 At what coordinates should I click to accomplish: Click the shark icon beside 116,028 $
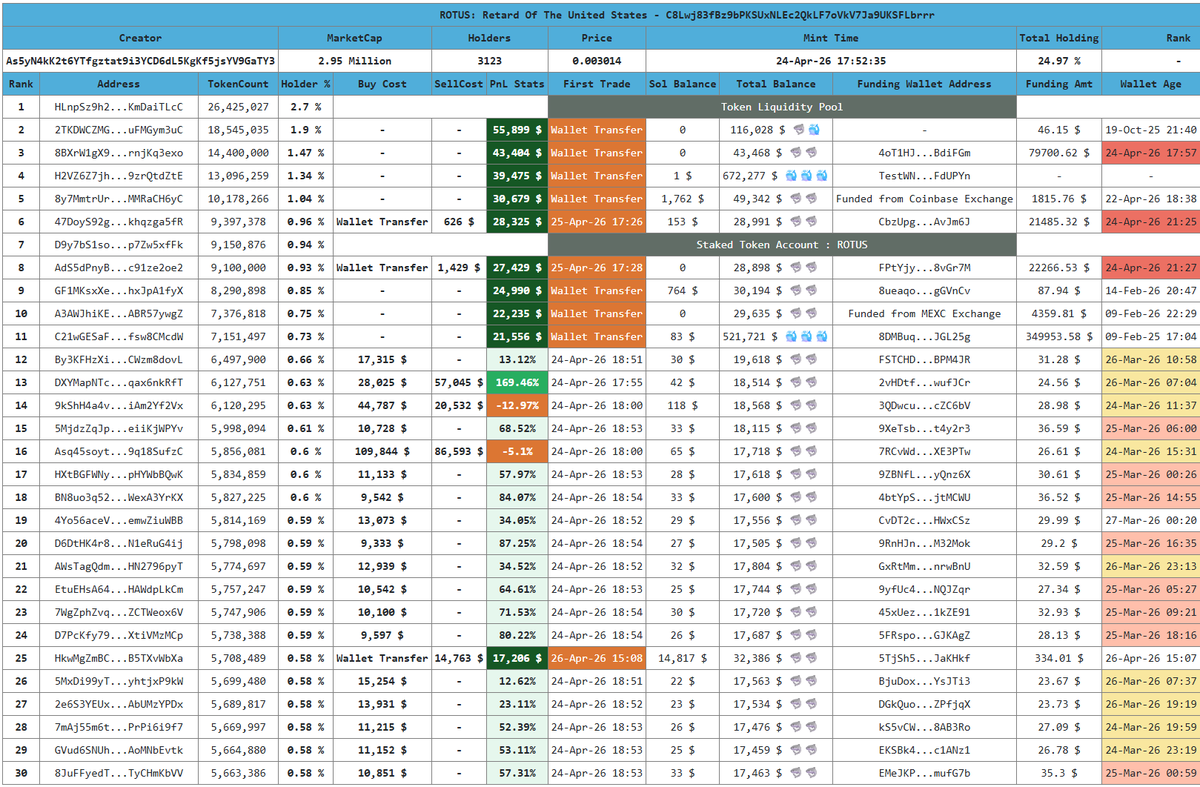tap(799, 130)
